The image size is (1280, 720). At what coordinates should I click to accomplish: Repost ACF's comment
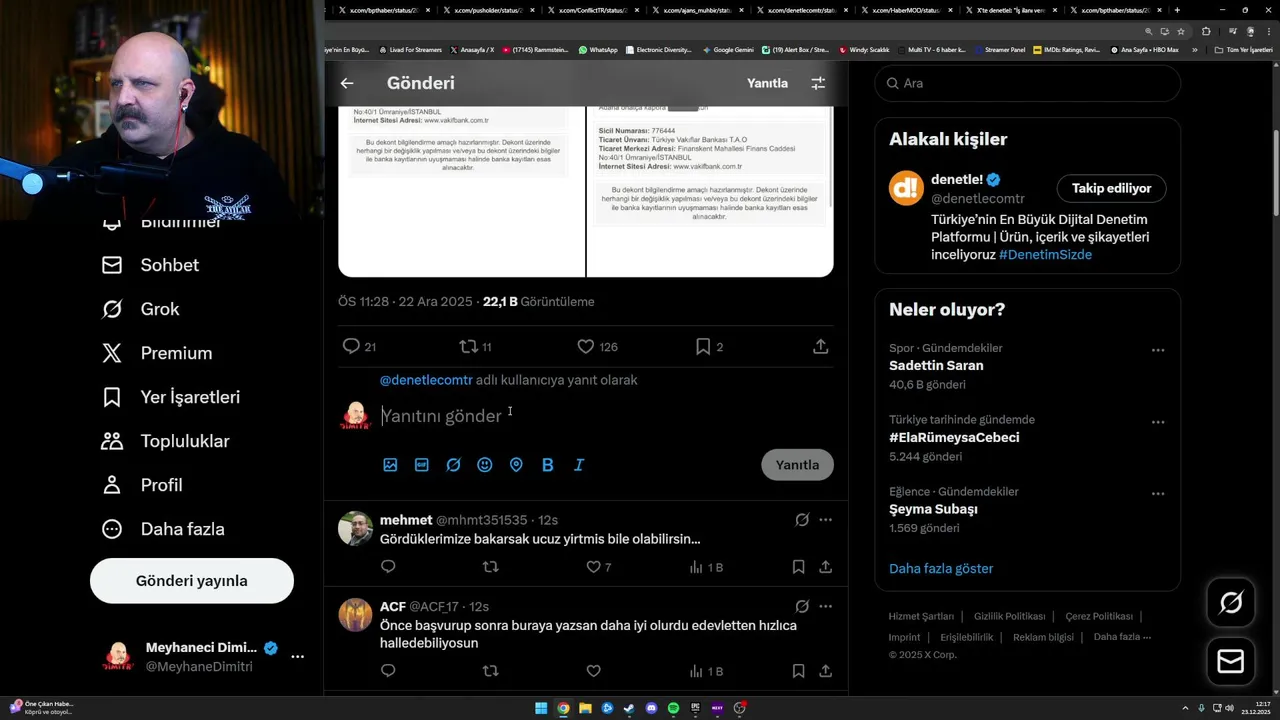pyautogui.click(x=490, y=671)
